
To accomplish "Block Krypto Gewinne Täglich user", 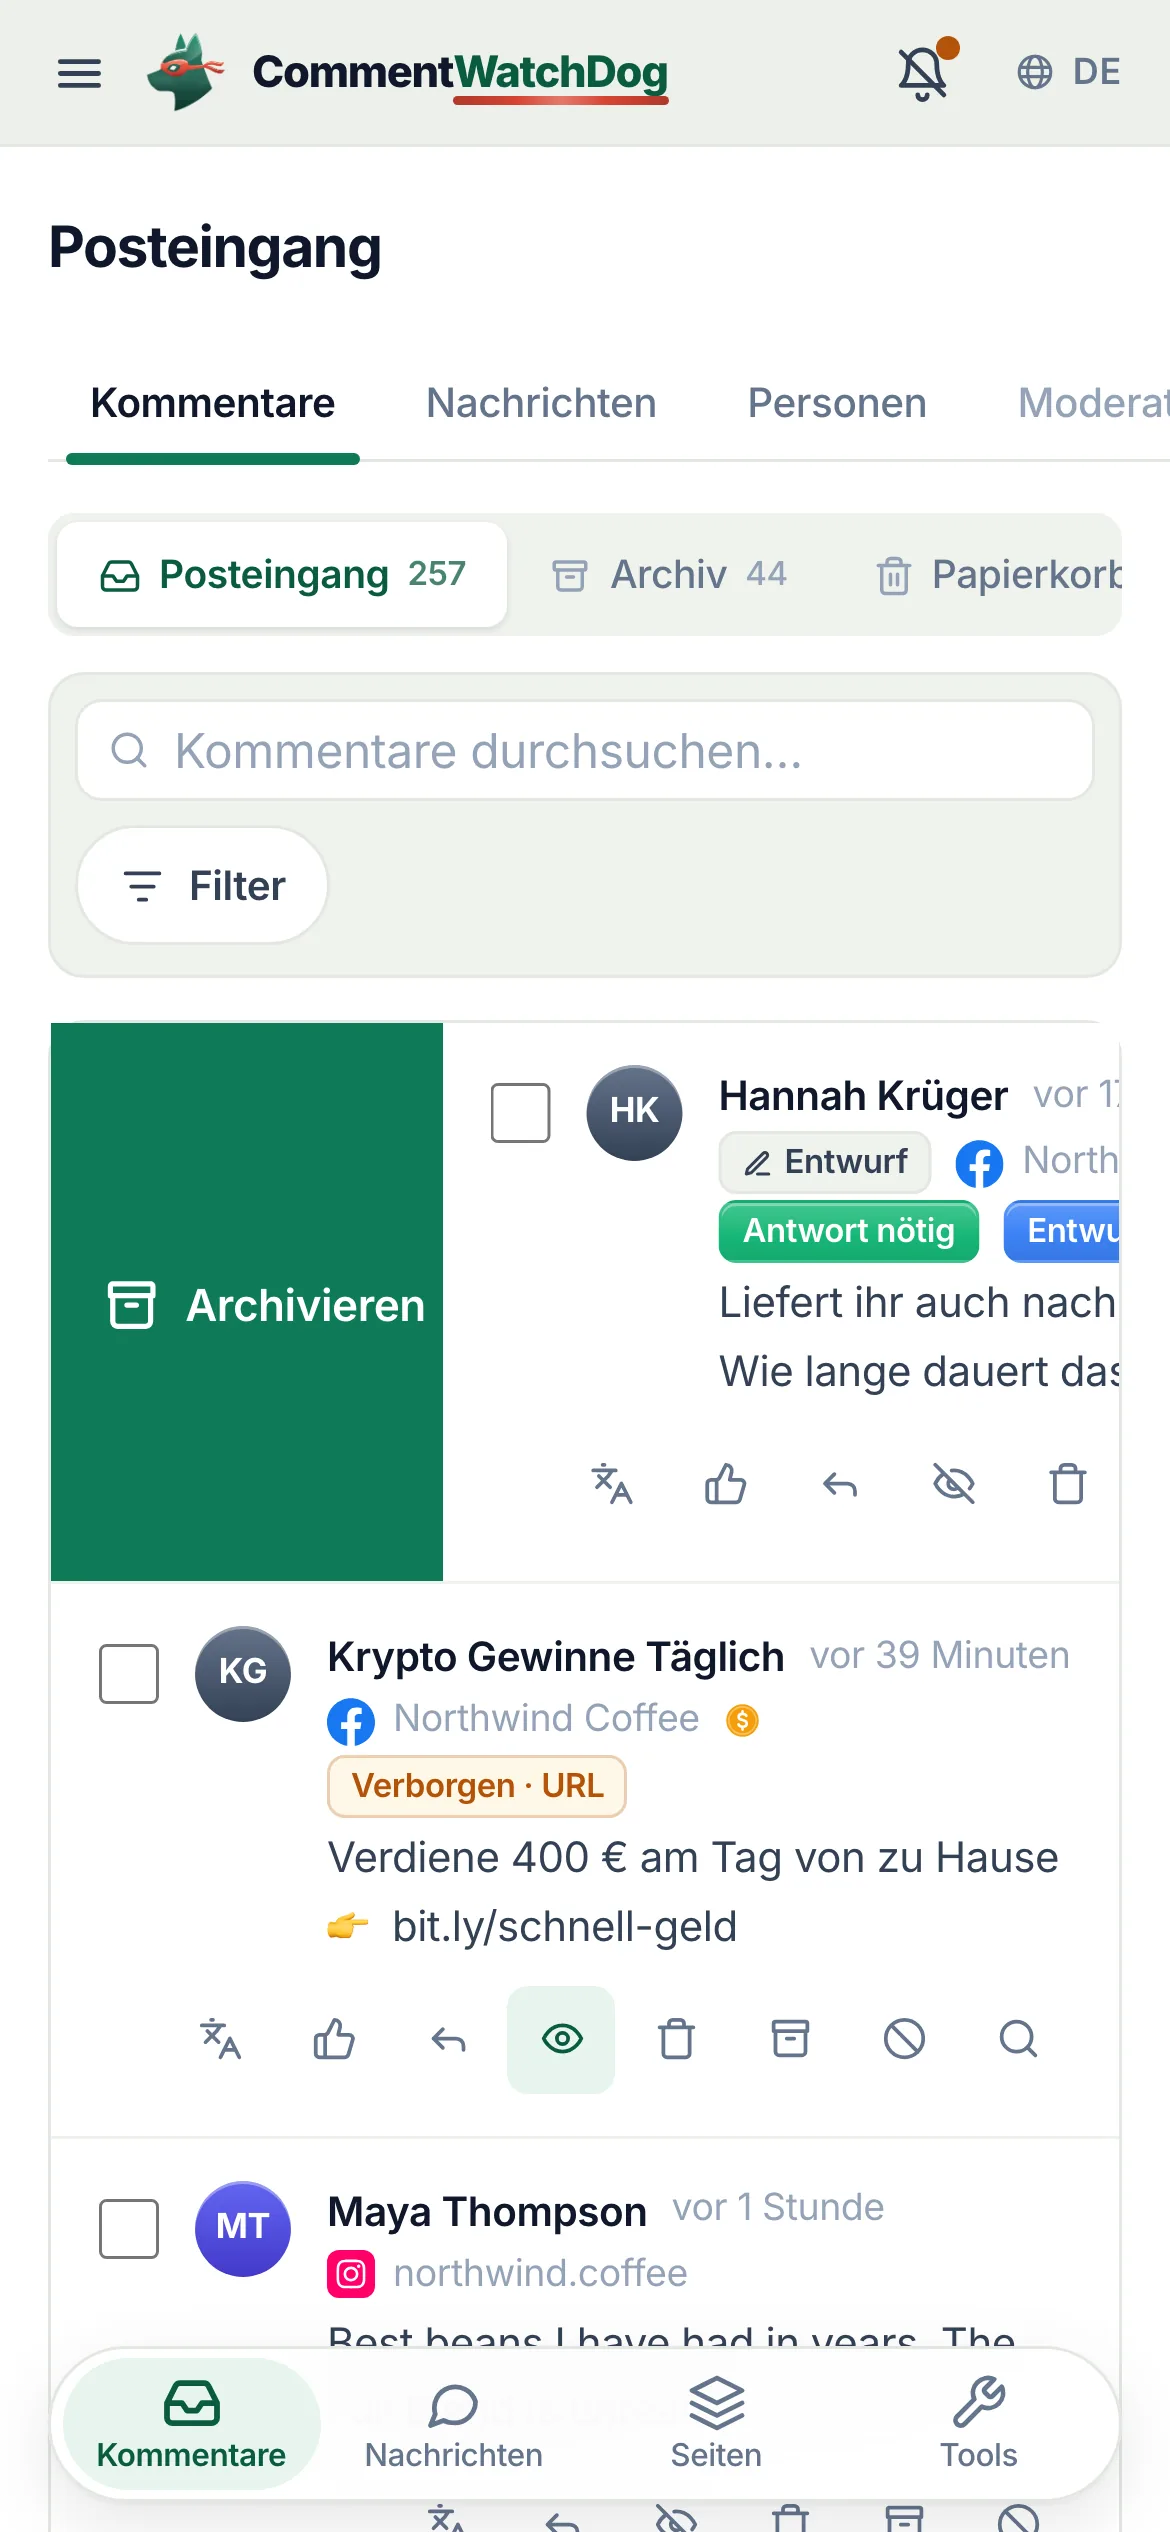I will pyautogui.click(x=904, y=2039).
